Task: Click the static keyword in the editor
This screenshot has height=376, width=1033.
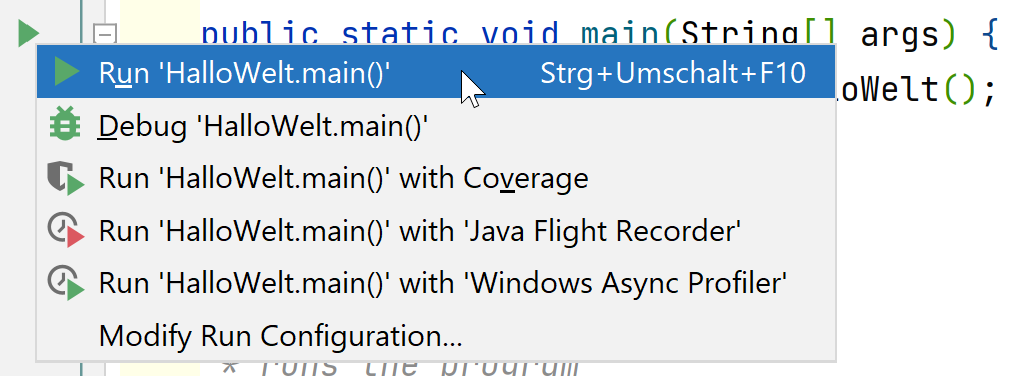Action: 399,34
